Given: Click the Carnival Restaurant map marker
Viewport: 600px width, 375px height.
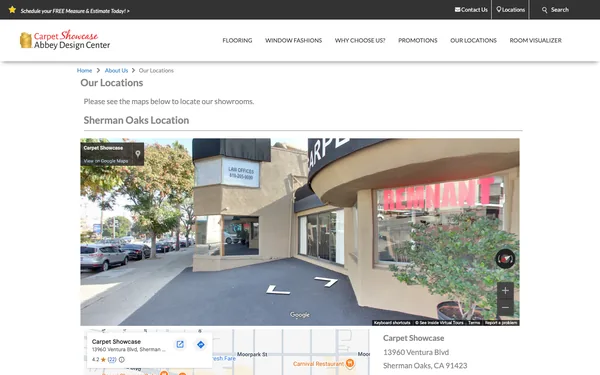Looking at the screenshot, I should [350, 363].
